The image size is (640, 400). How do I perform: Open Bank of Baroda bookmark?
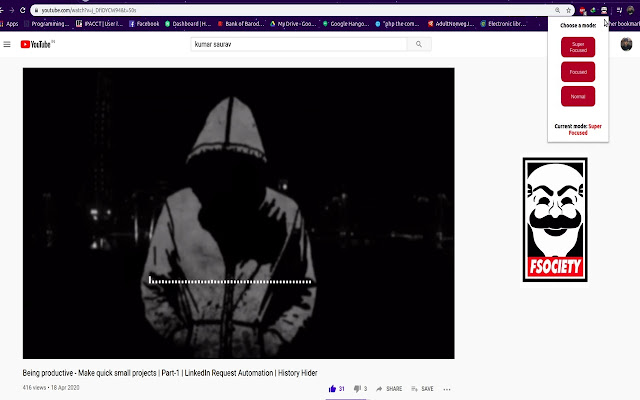(x=241, y=24)
